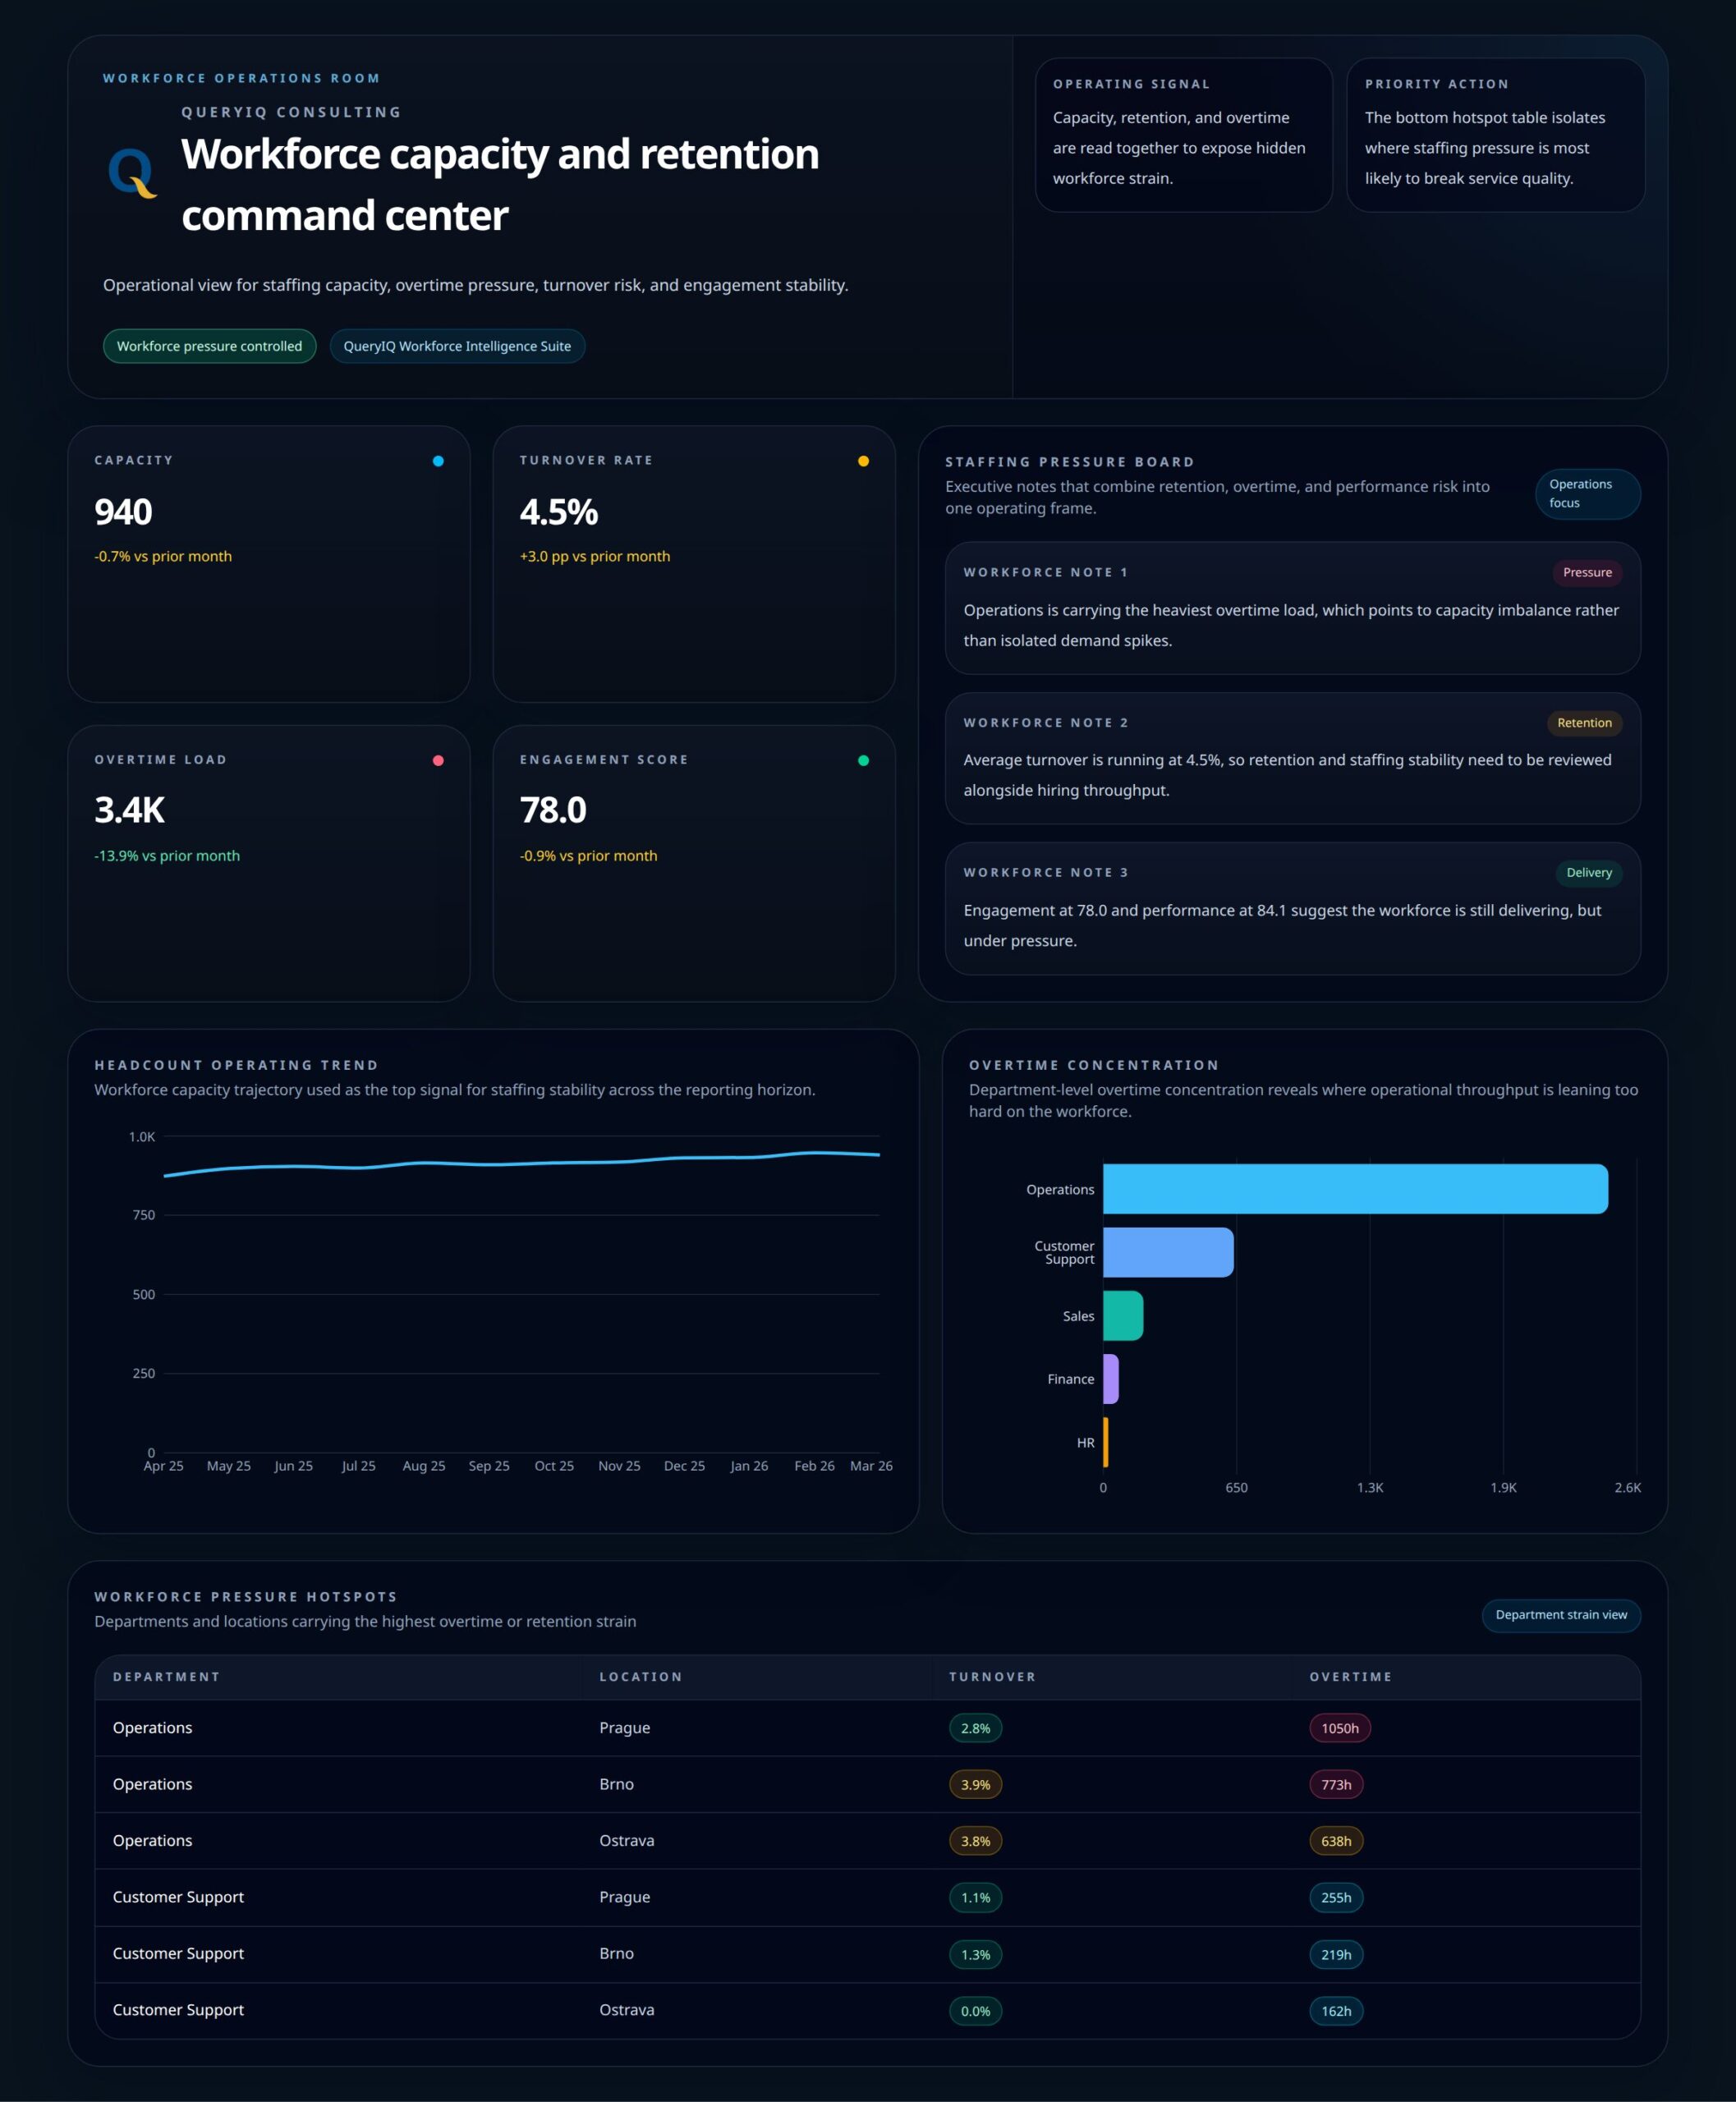Click the red Overtime Load status dot
The height and width of the screenshot is (2102, 1736).
(x=438, y=761)
